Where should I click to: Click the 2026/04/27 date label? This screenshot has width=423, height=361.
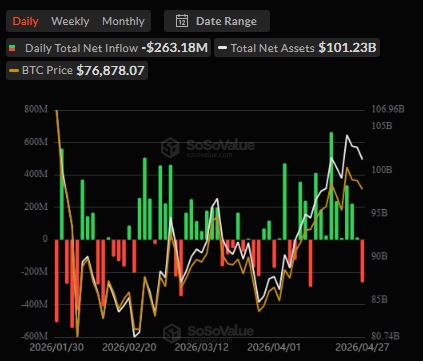[x=362, y=347]
